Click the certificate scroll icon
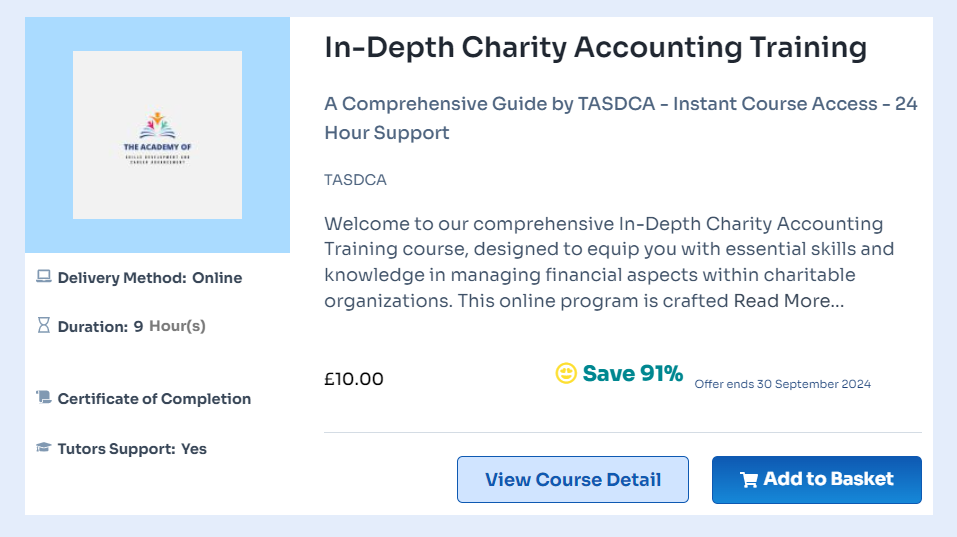 tap(43, 398)
